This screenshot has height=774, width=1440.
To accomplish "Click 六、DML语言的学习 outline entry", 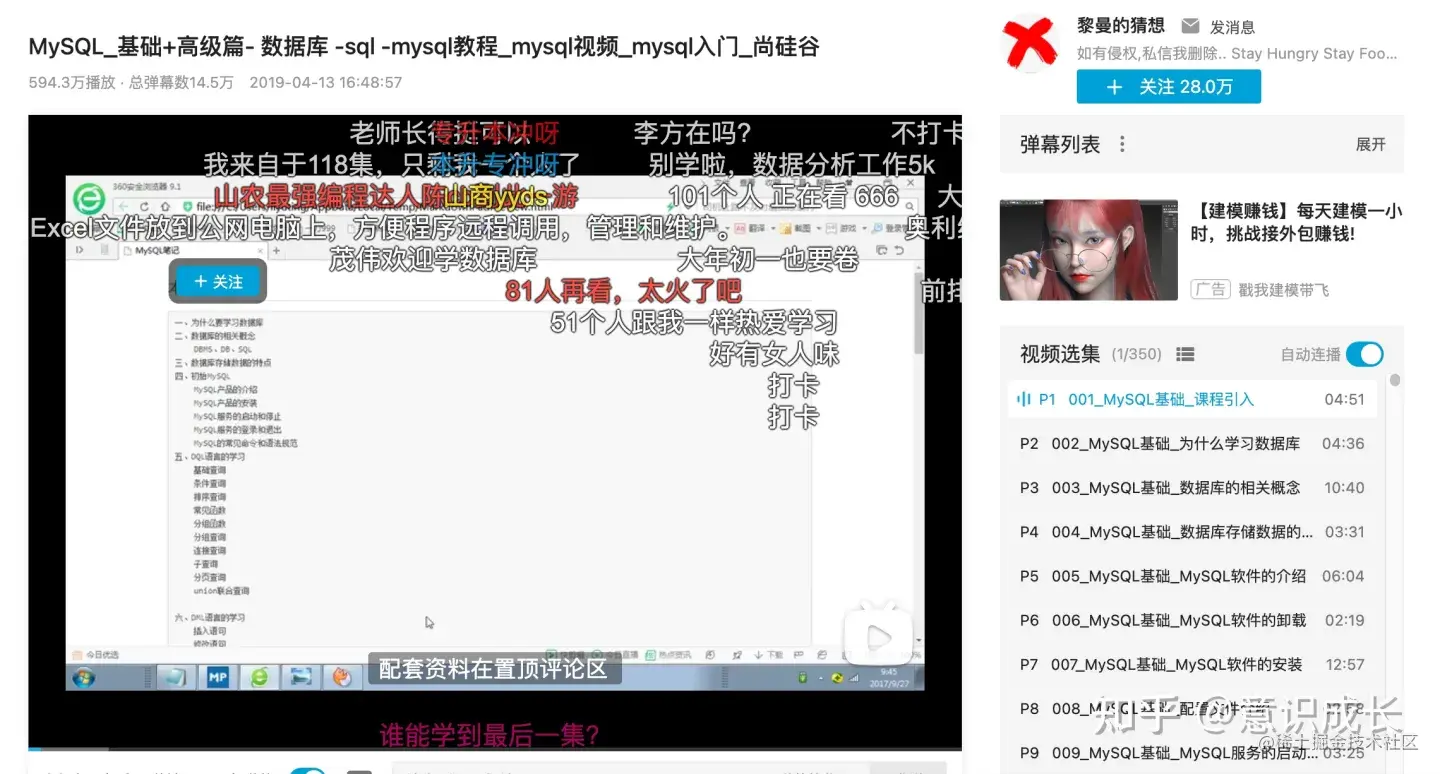I will point(210,618).
